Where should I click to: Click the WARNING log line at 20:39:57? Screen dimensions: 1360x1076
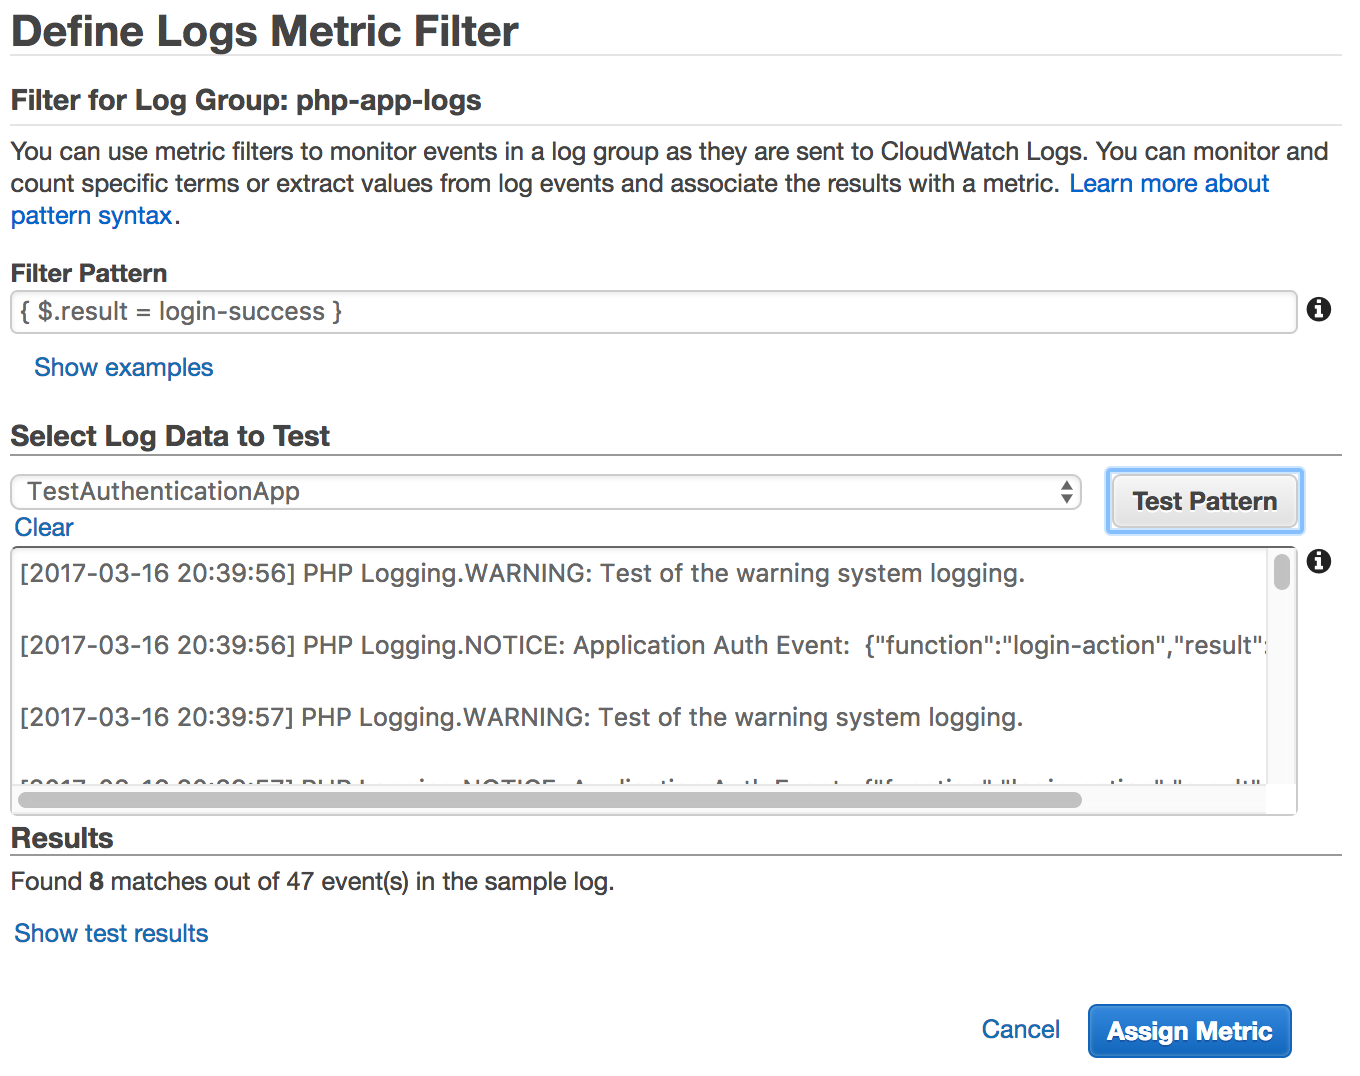pyautogui.click(x=521, y=718)
